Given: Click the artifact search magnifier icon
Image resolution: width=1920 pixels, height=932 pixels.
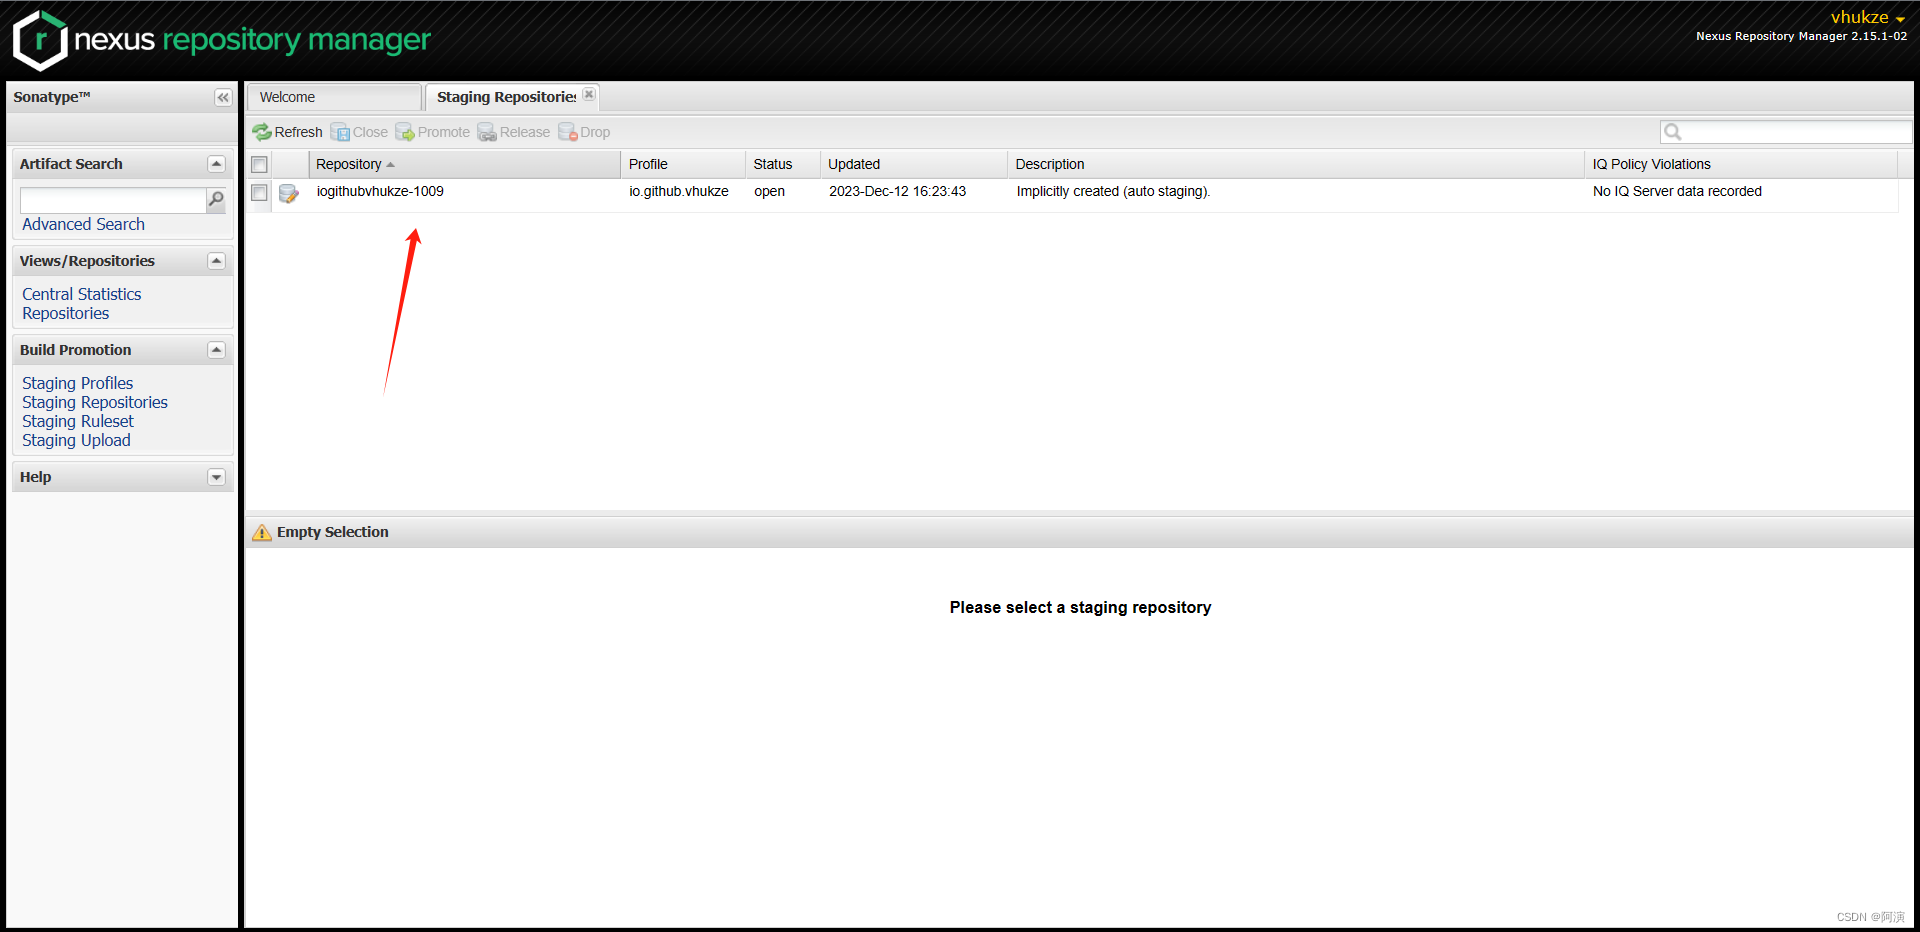Looking at the screenshot, I should [216, 200].
